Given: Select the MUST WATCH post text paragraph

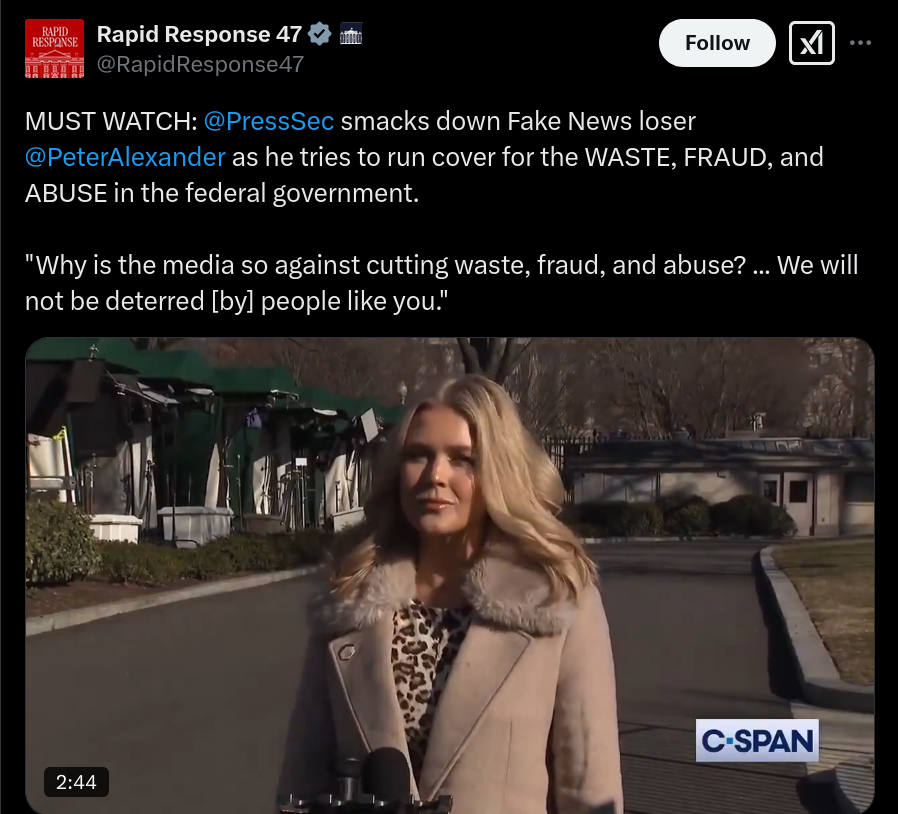Looking at the screenshot, I should [424, 157].
